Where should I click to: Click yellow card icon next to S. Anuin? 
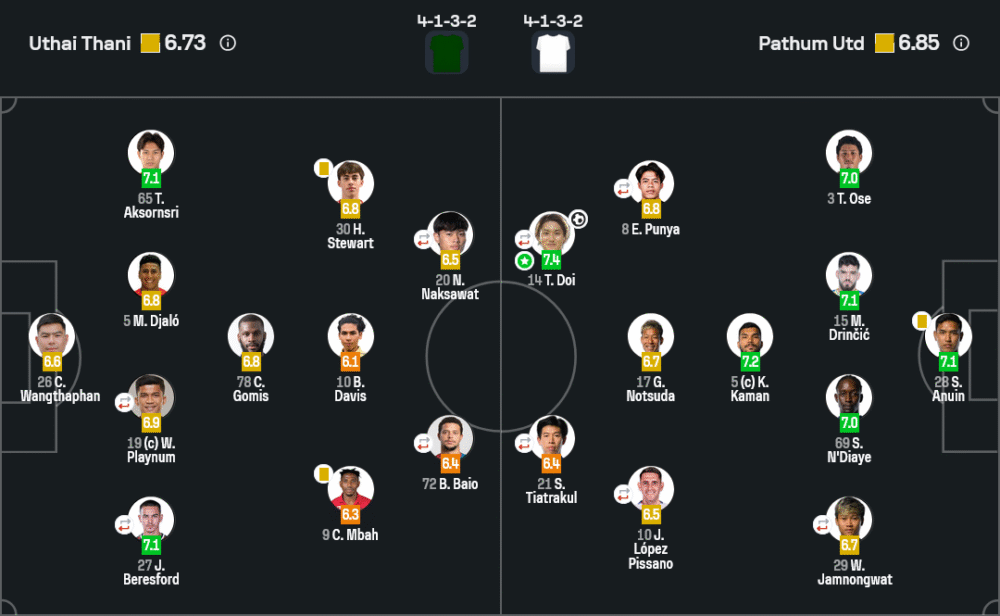tap(921, 321)
